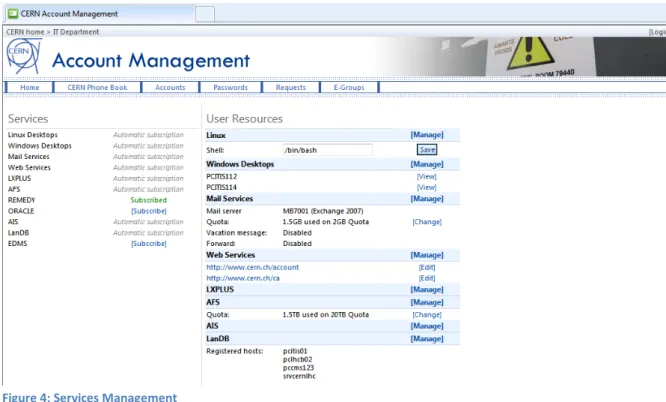Click registered host srvcernlhc
Viewport: 666px width, 402px height.
(x=299, y=377)
